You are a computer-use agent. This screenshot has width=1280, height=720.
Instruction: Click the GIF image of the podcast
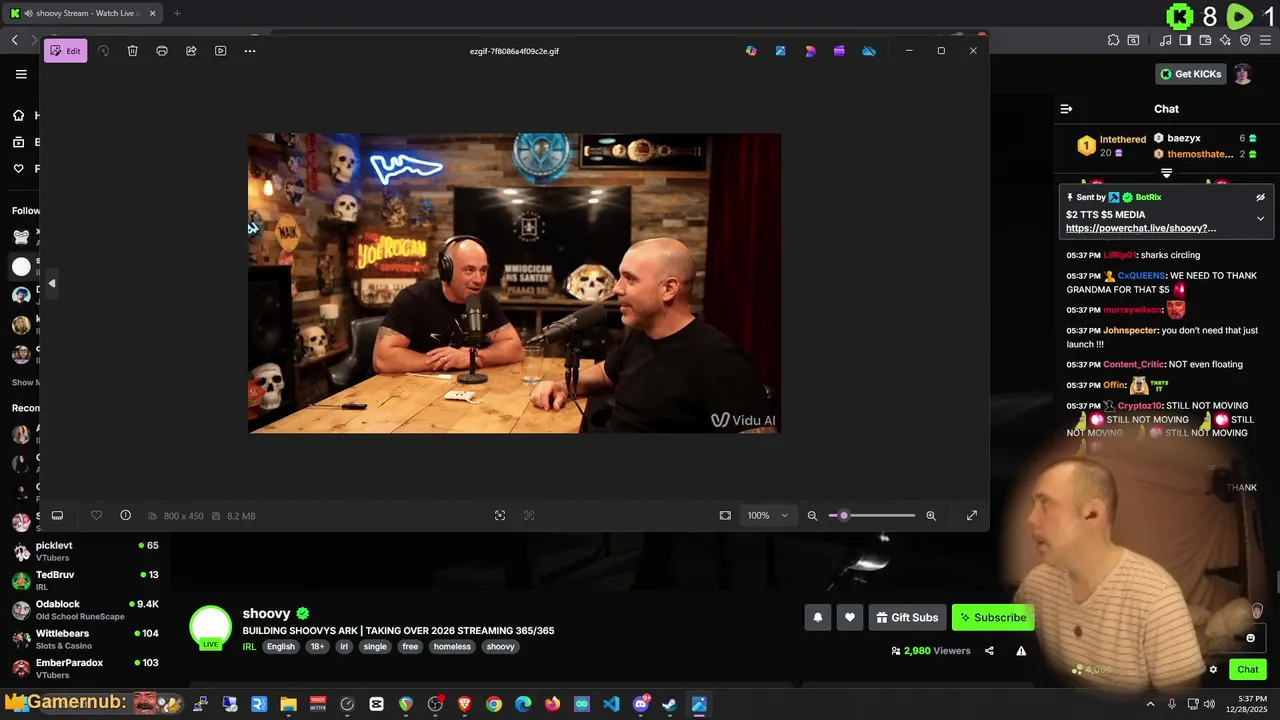pos(514,283)
